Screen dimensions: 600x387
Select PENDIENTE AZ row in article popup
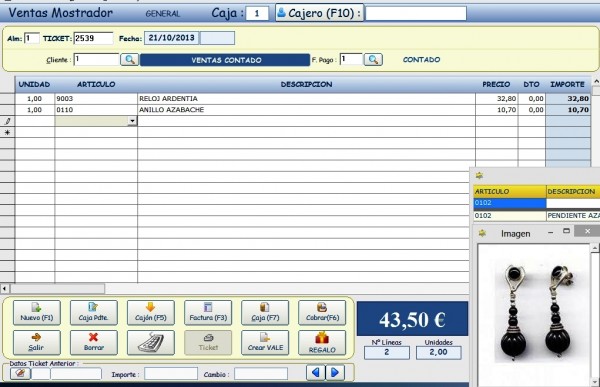(x=536, y=216)
